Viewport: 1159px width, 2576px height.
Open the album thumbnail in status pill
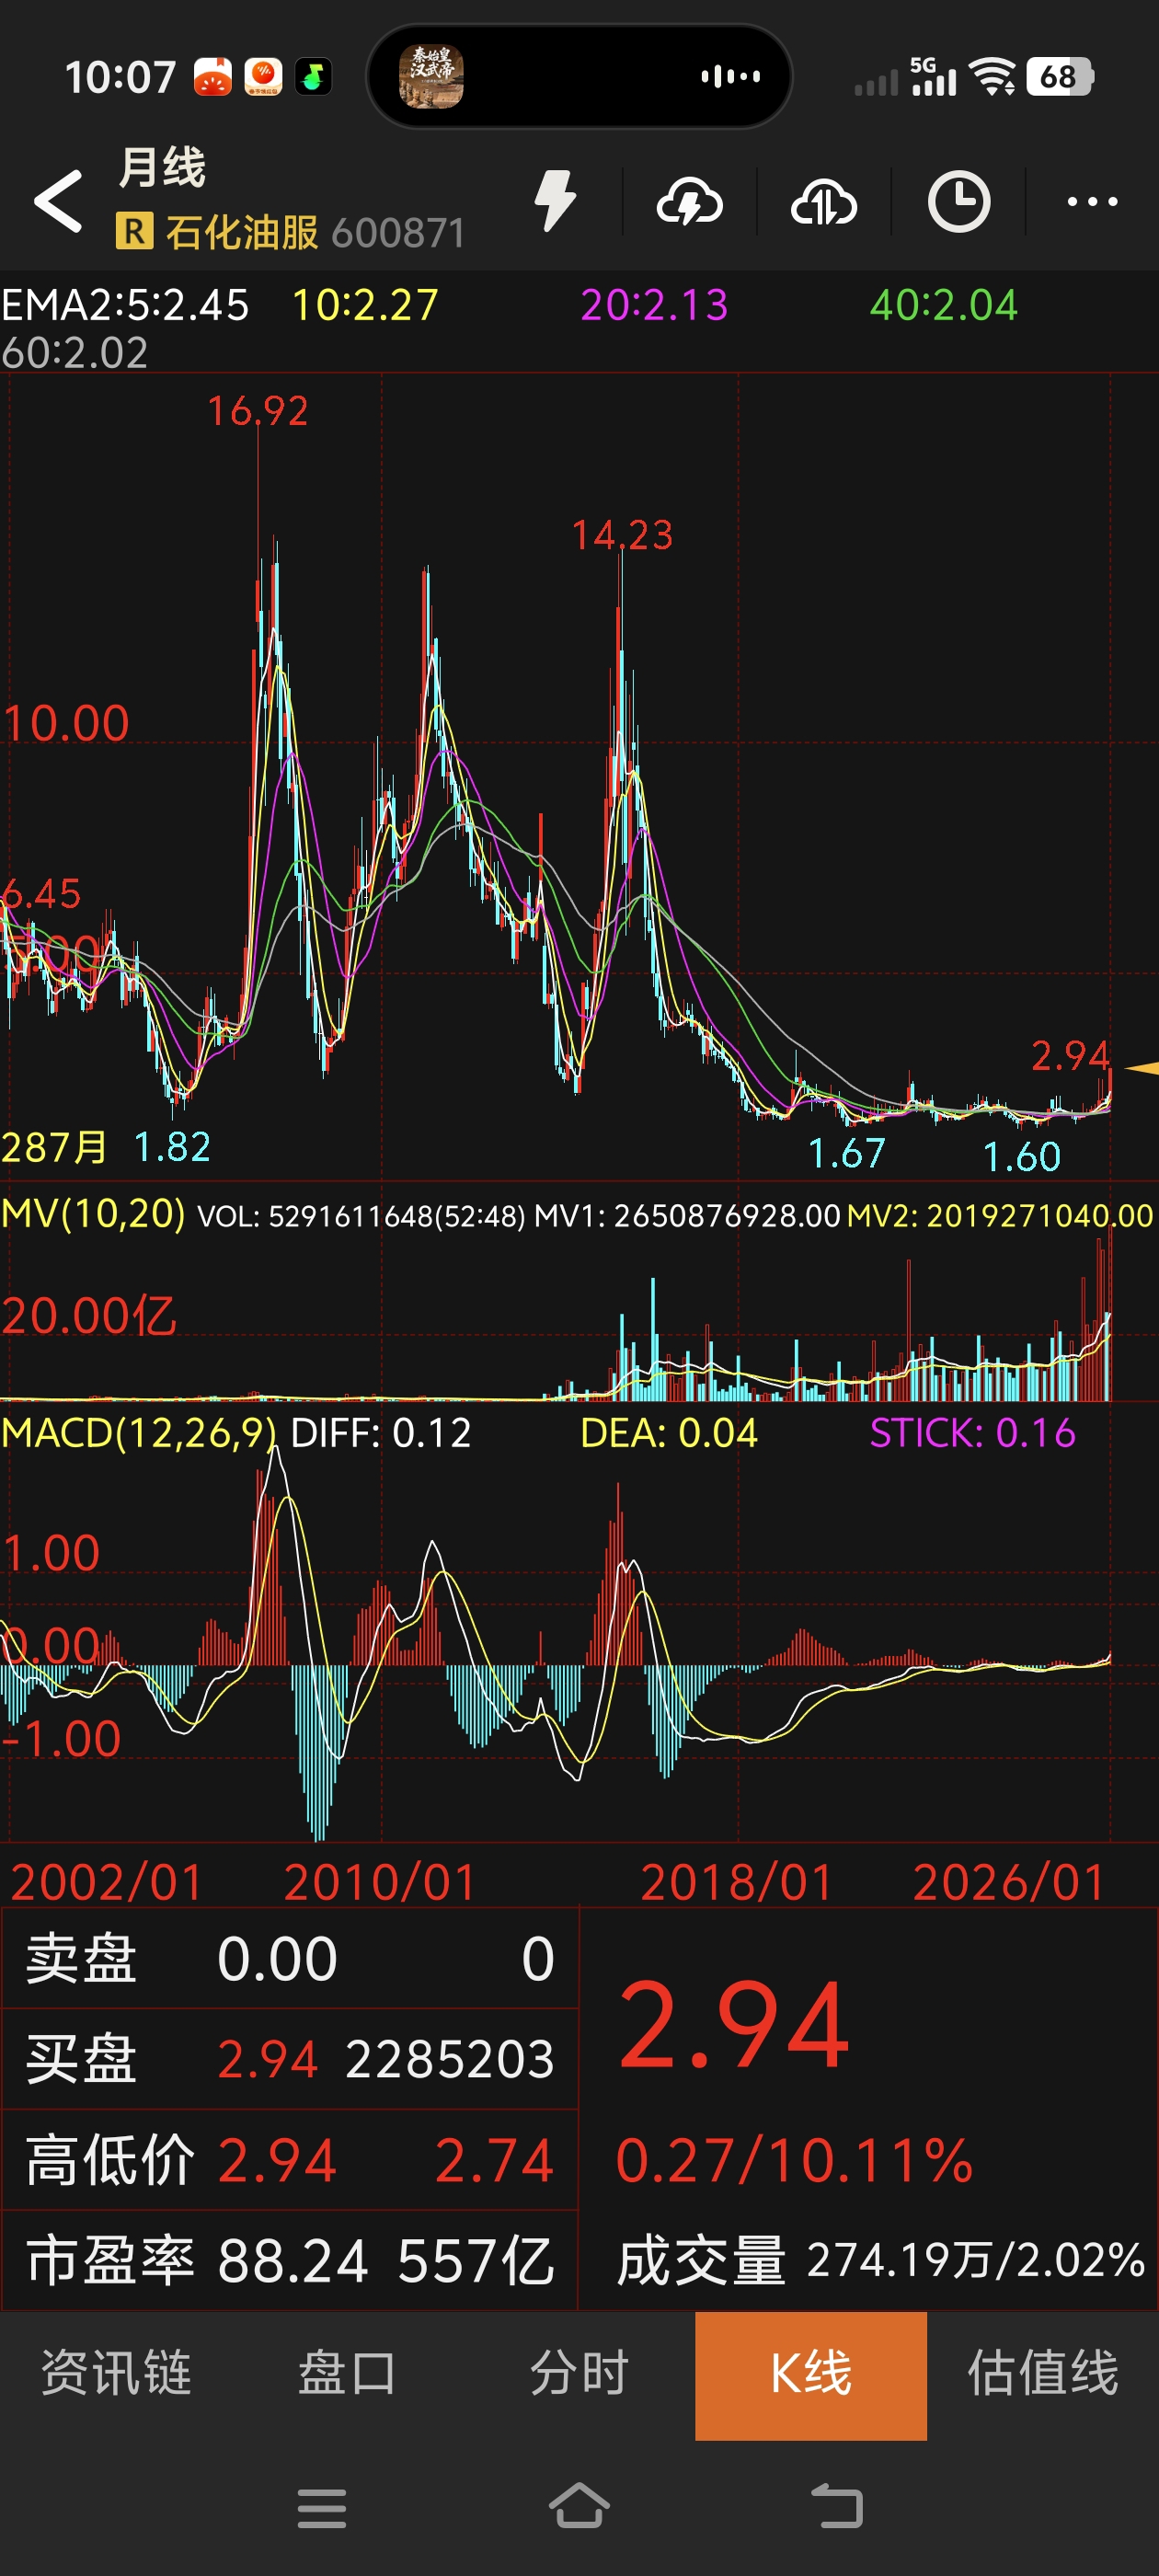pos(431,76)
